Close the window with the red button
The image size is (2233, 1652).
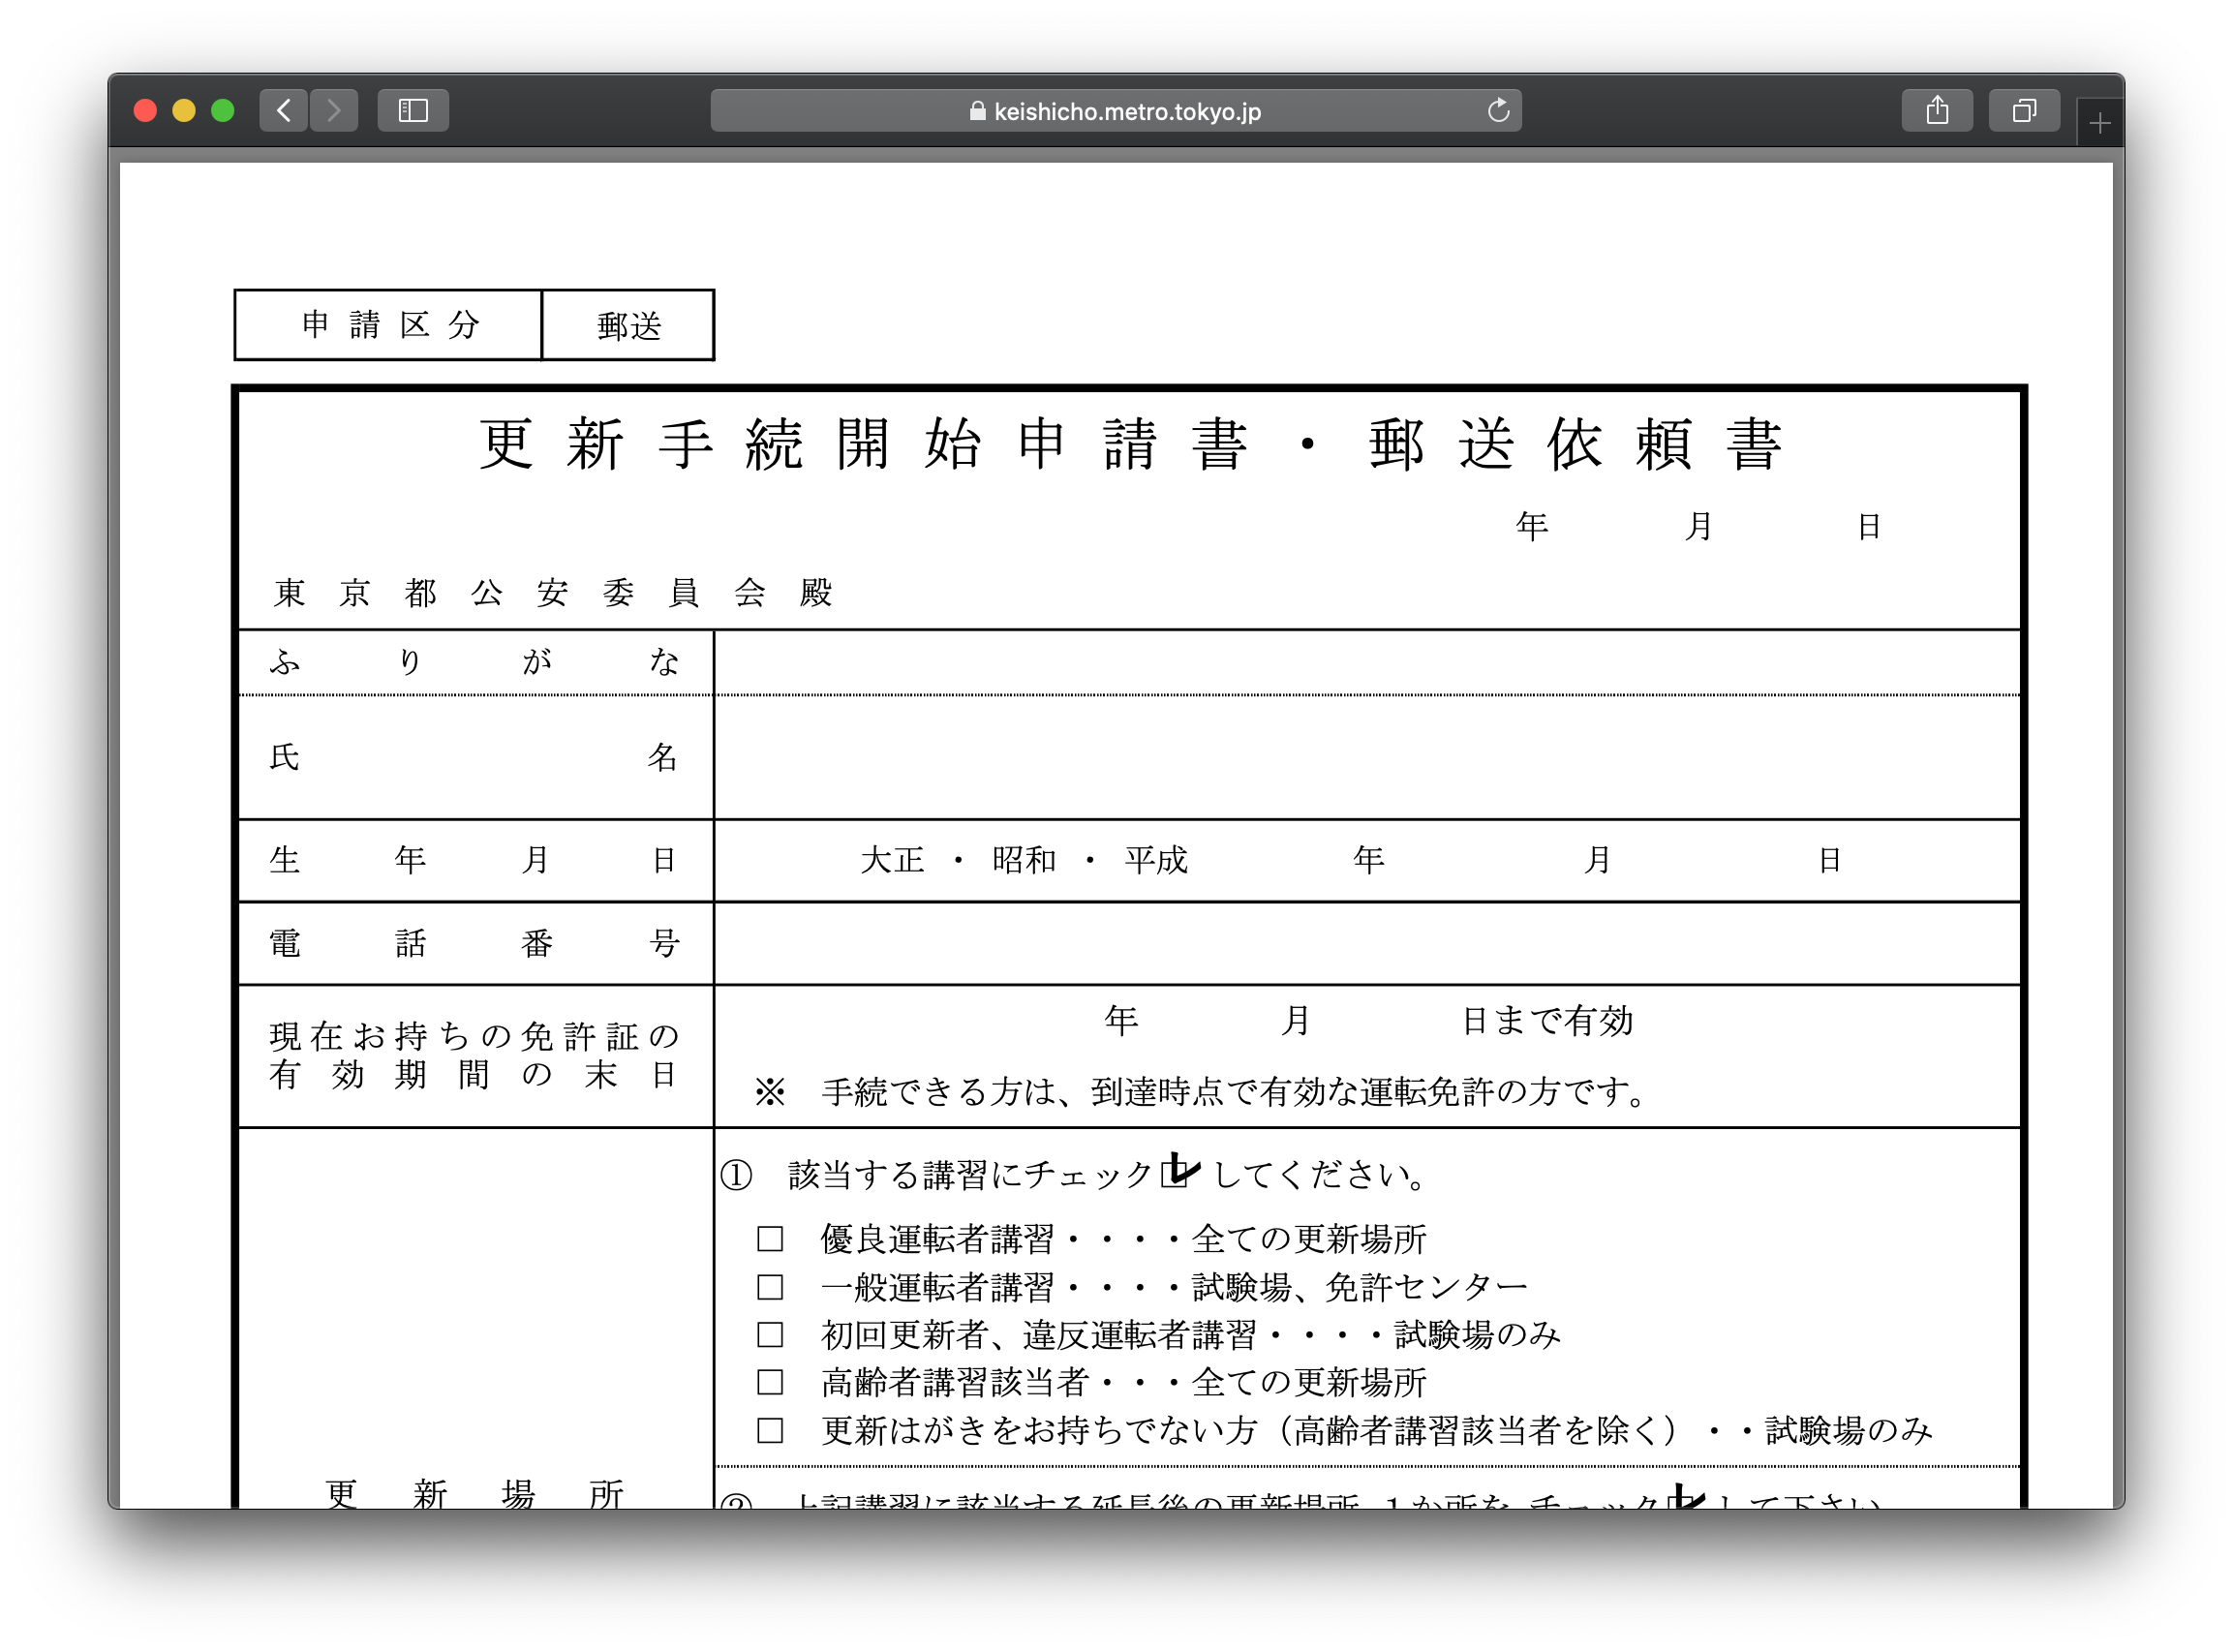click(145, 110)
